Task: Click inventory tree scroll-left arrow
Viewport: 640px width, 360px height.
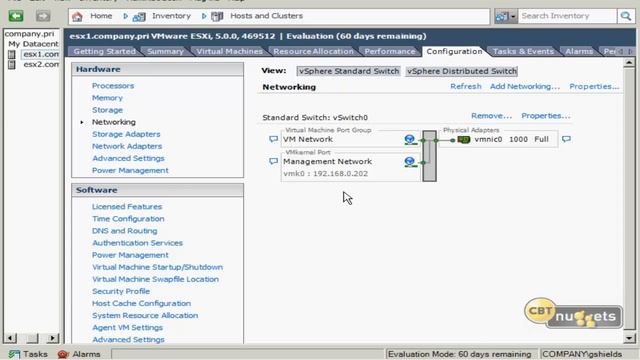Action: tap(11, 338)
